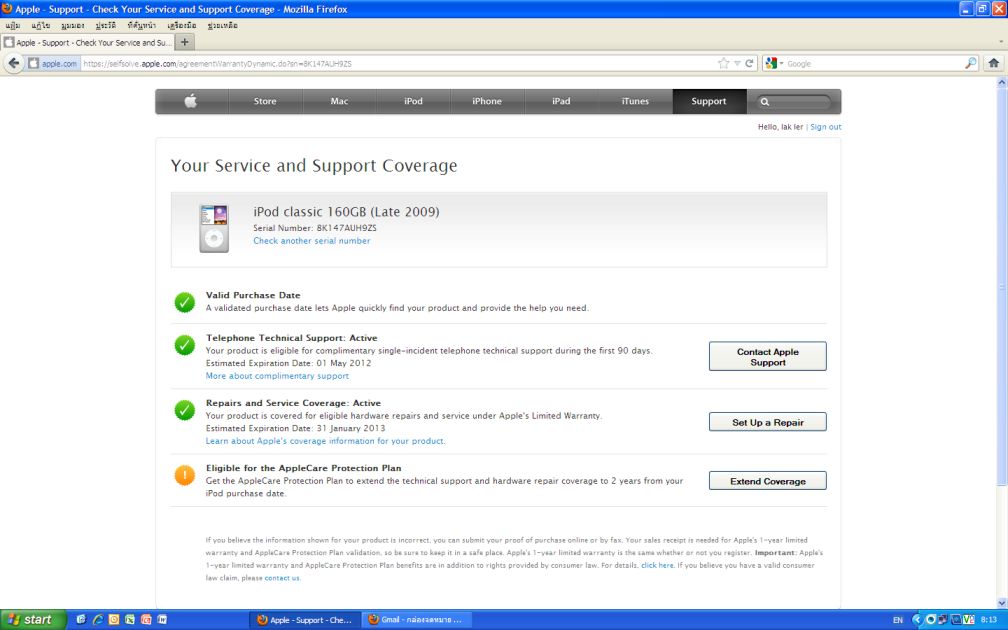Follow the Check another serial number link
Screen dimensions: 1008x630
[311, 241]
